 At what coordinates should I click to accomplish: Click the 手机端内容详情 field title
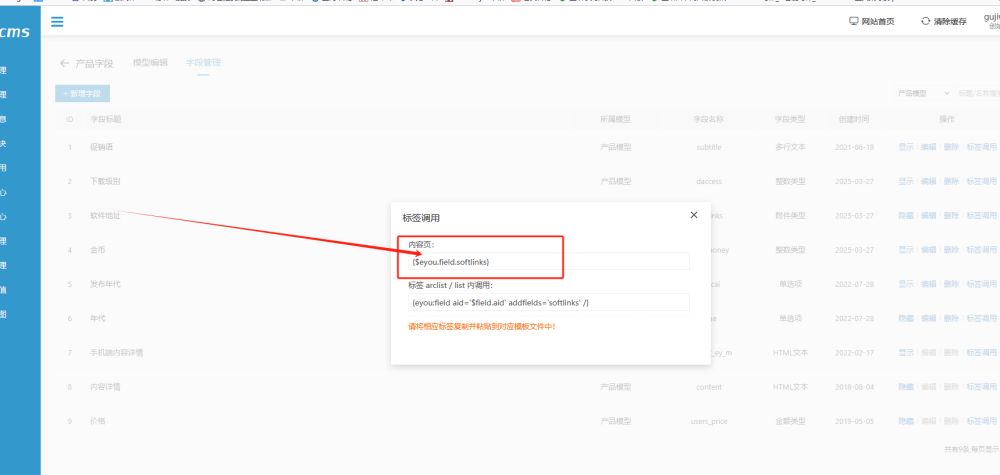[117, 353]
